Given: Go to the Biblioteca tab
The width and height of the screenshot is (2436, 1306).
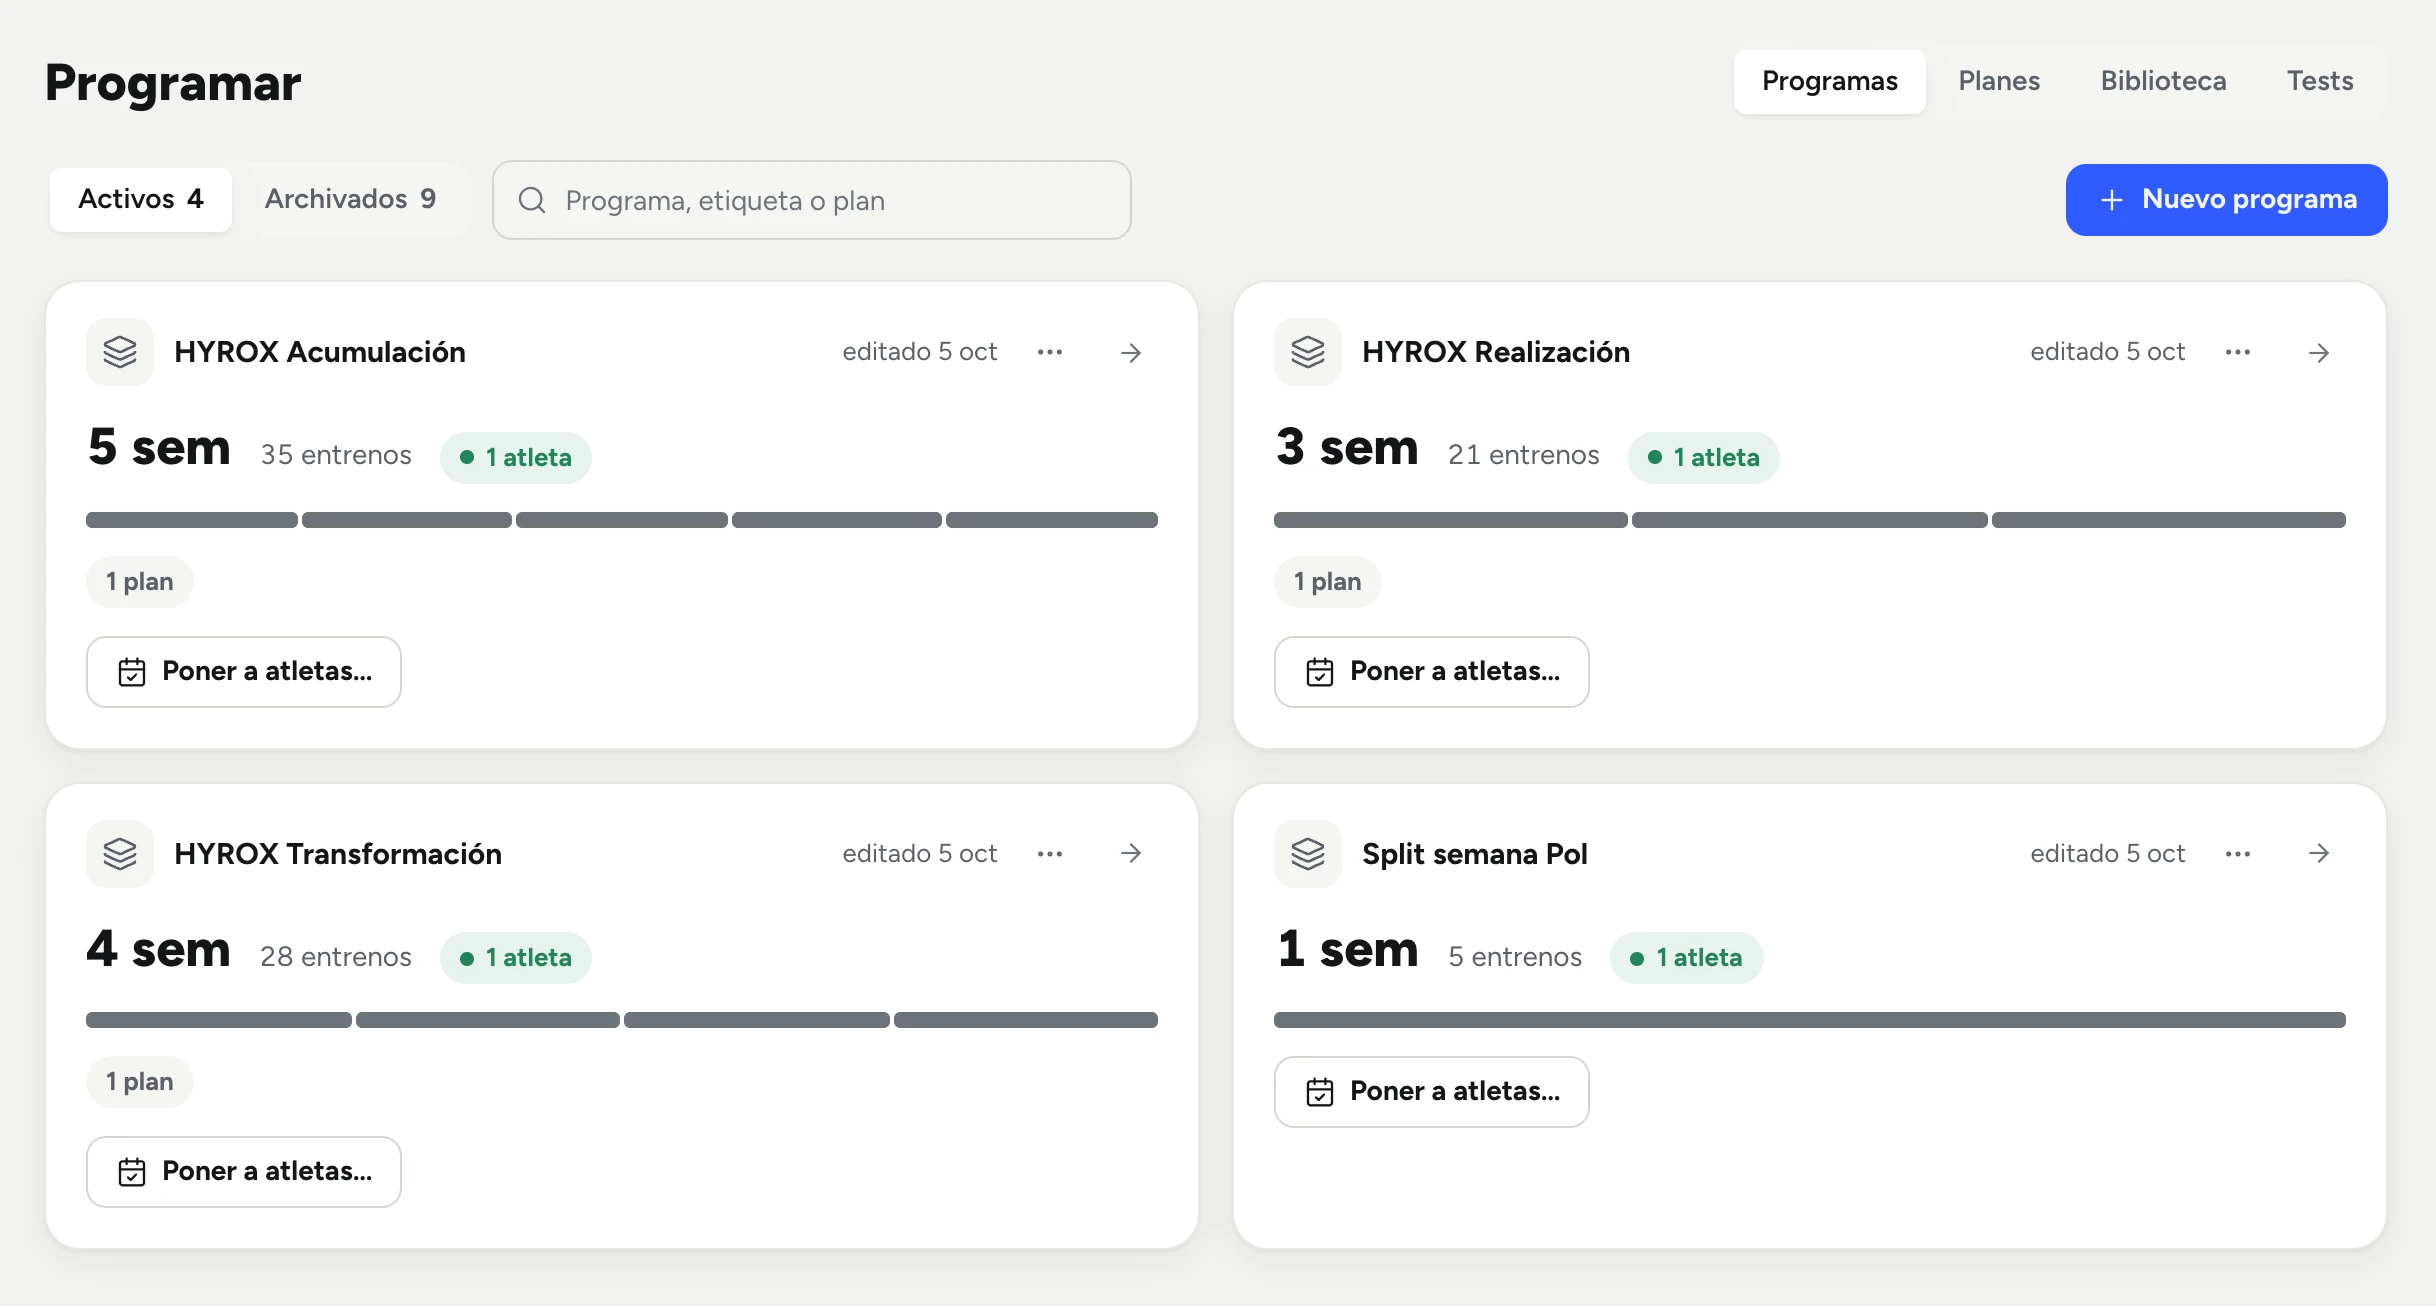Looking at the screenshot, I should [2163, 81].
